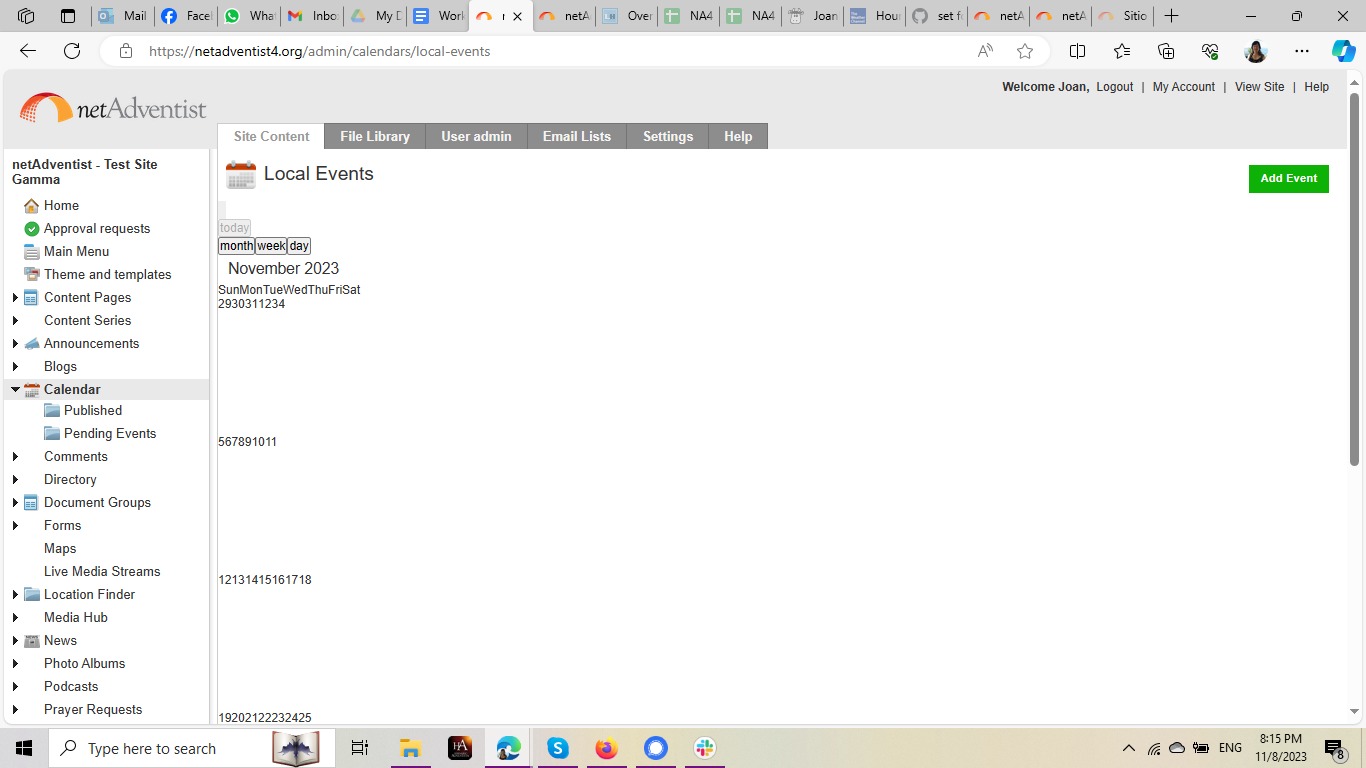Open Skype from the Windows taskbar
Image resolution: width=1366 pixels, height=768 pixels.
tap(557, 748)
